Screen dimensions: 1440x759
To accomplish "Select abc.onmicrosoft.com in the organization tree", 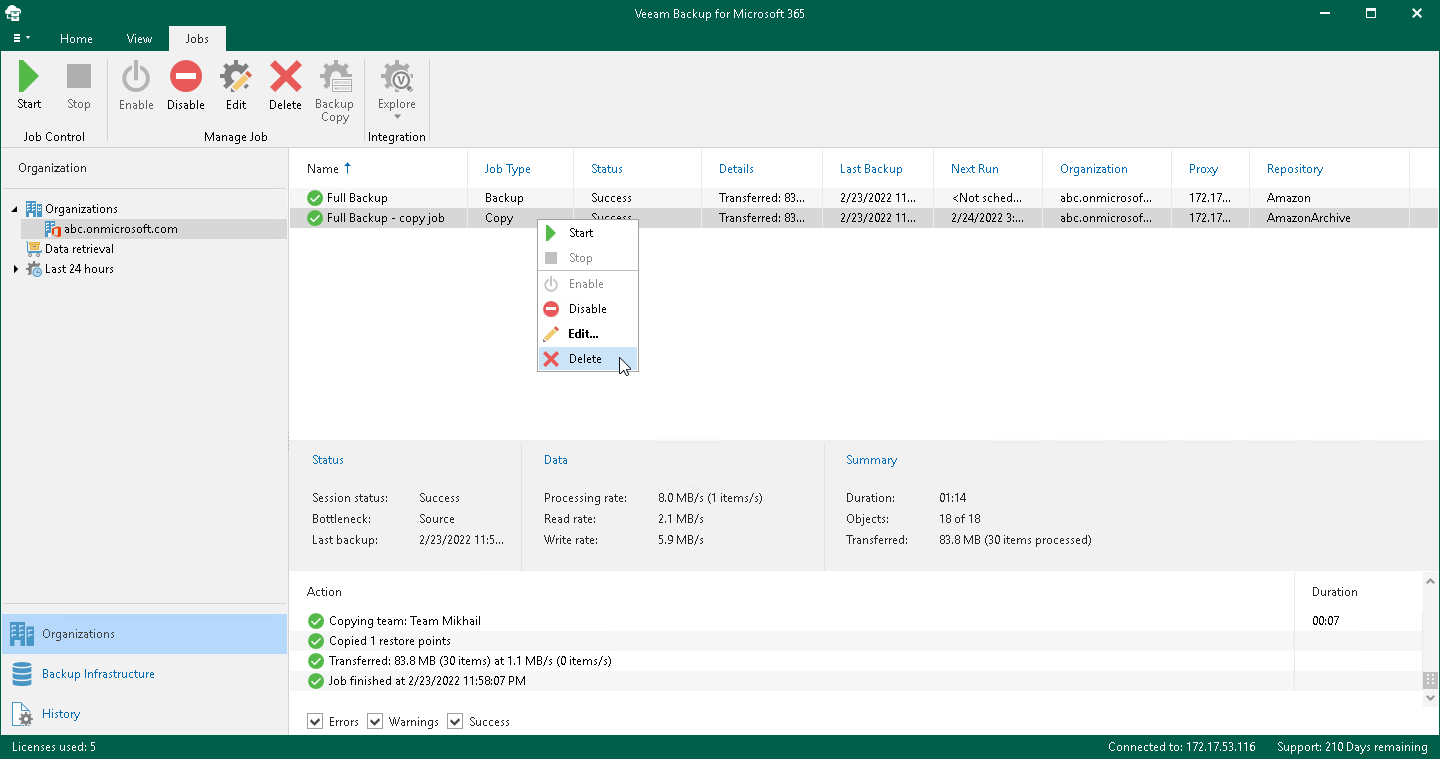I will 121,229.
